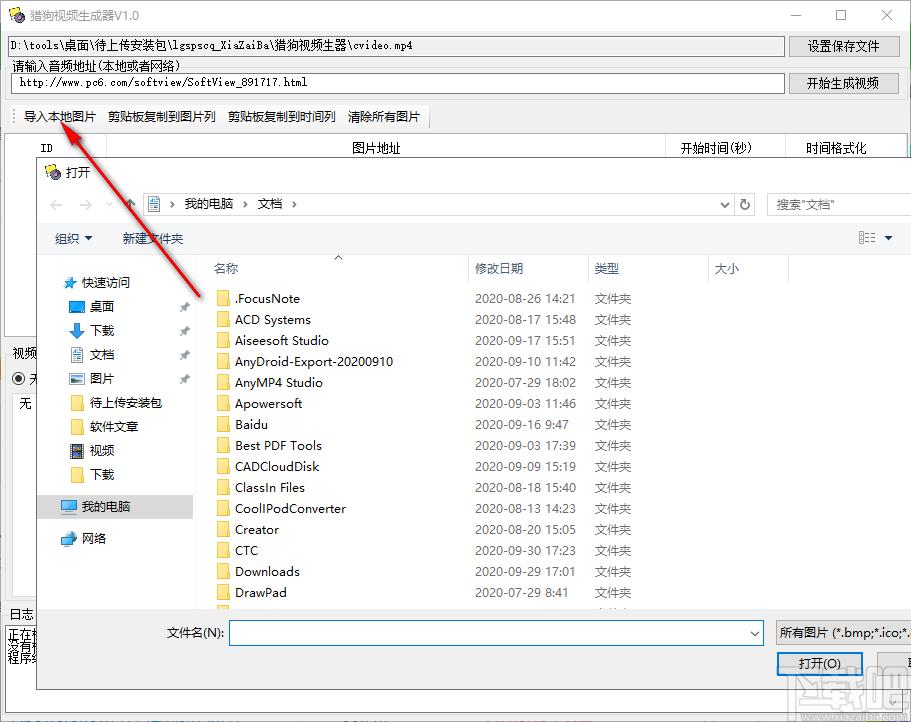Sort by 类型 column header
The width and height of the screenshot is (911, 722).
click(607, 268)
